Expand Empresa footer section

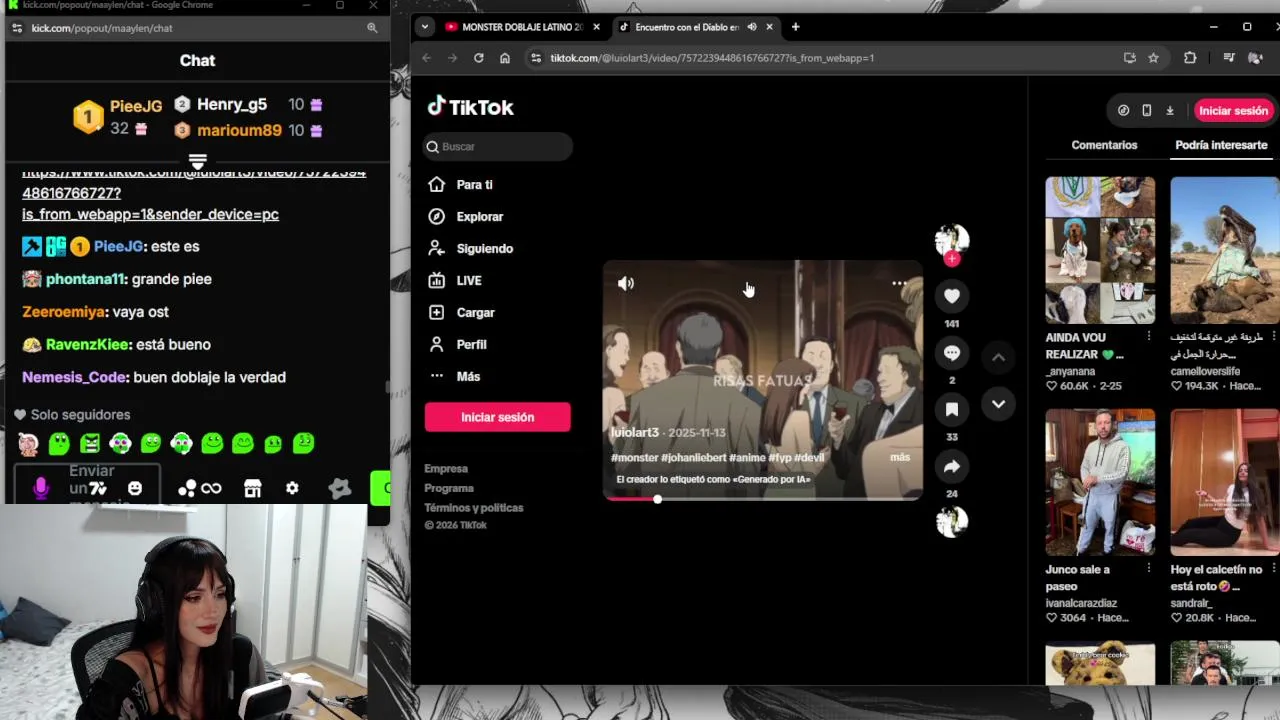[x=446, y=468]
